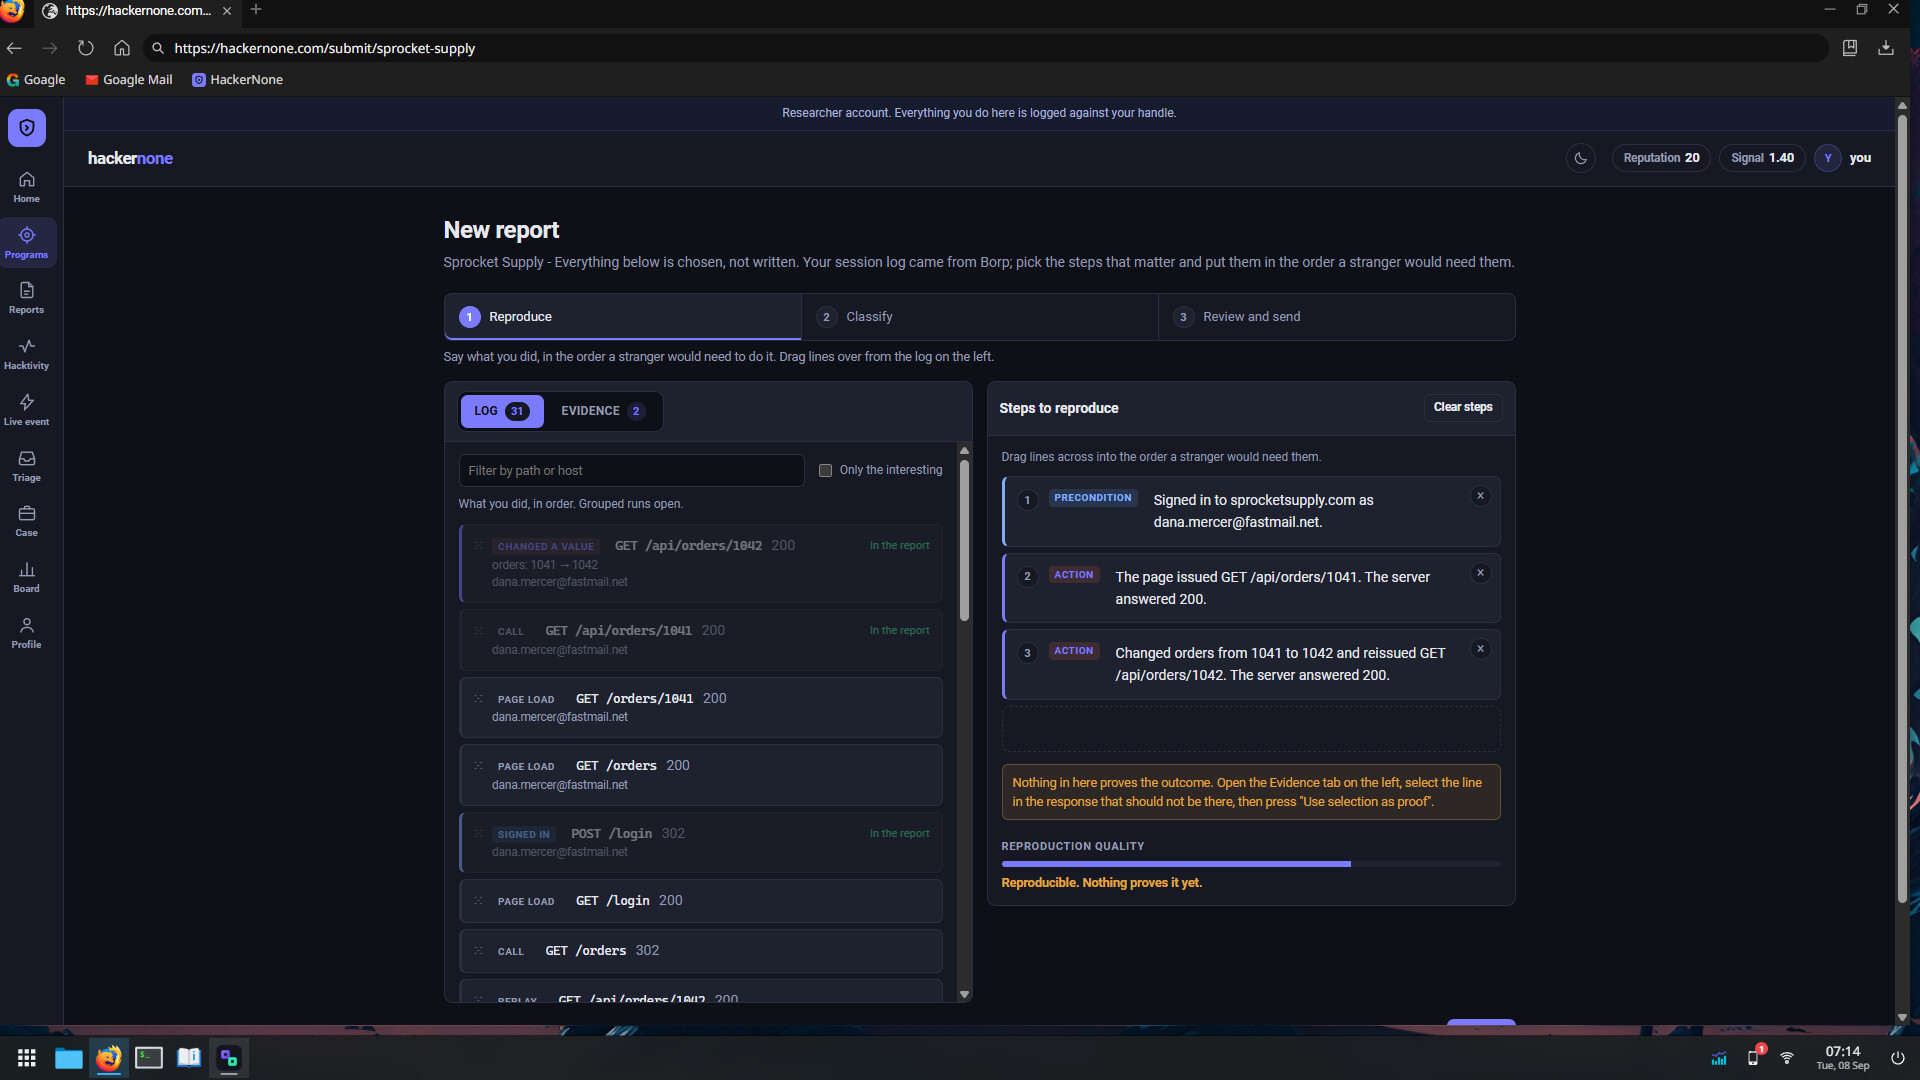Open the Home sidebar item
This screenshot has height=1080, width=1920.
(x=27, y=187)
